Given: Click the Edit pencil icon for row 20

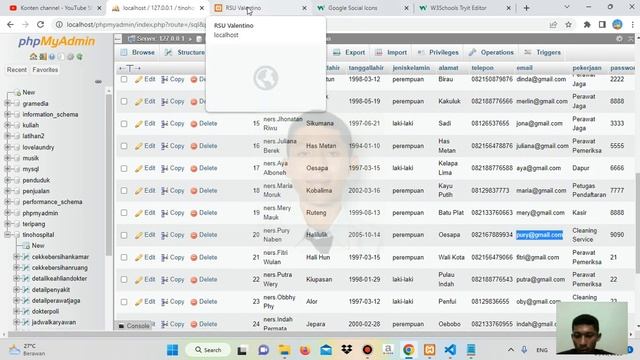Looking at the screenshot, I should [x=139, y=235].
